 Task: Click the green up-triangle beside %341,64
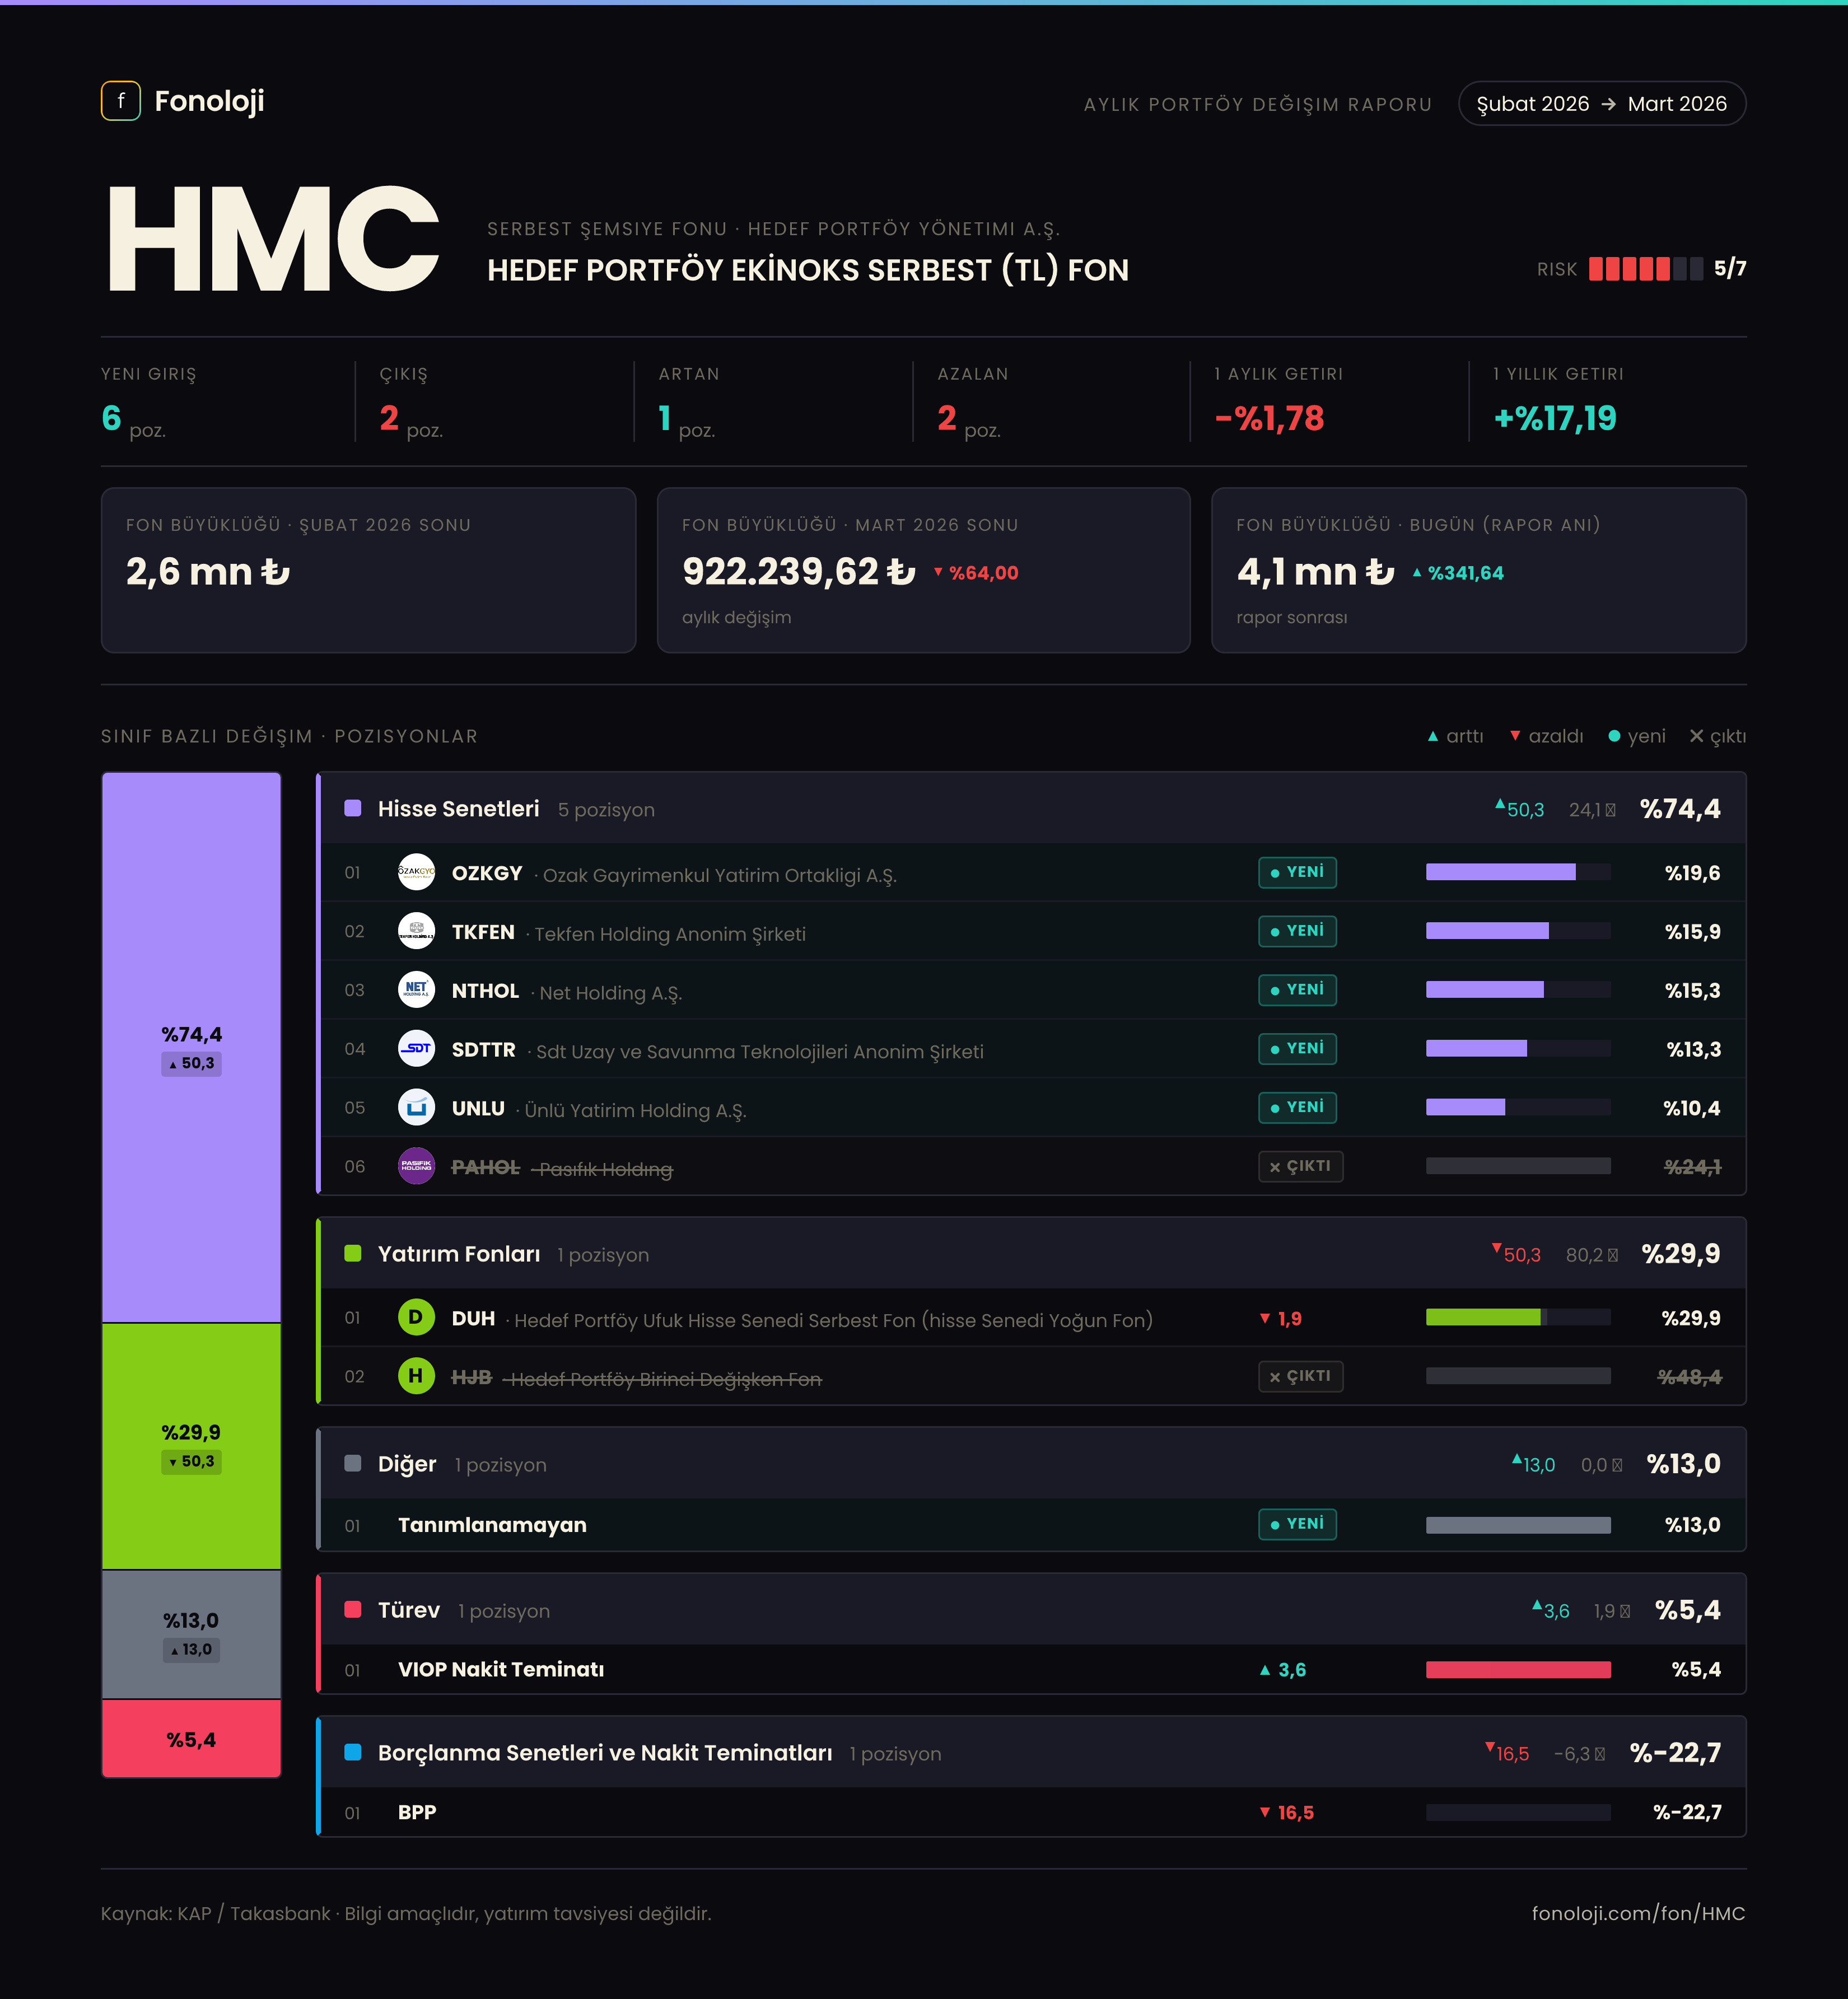[1417, 572]
